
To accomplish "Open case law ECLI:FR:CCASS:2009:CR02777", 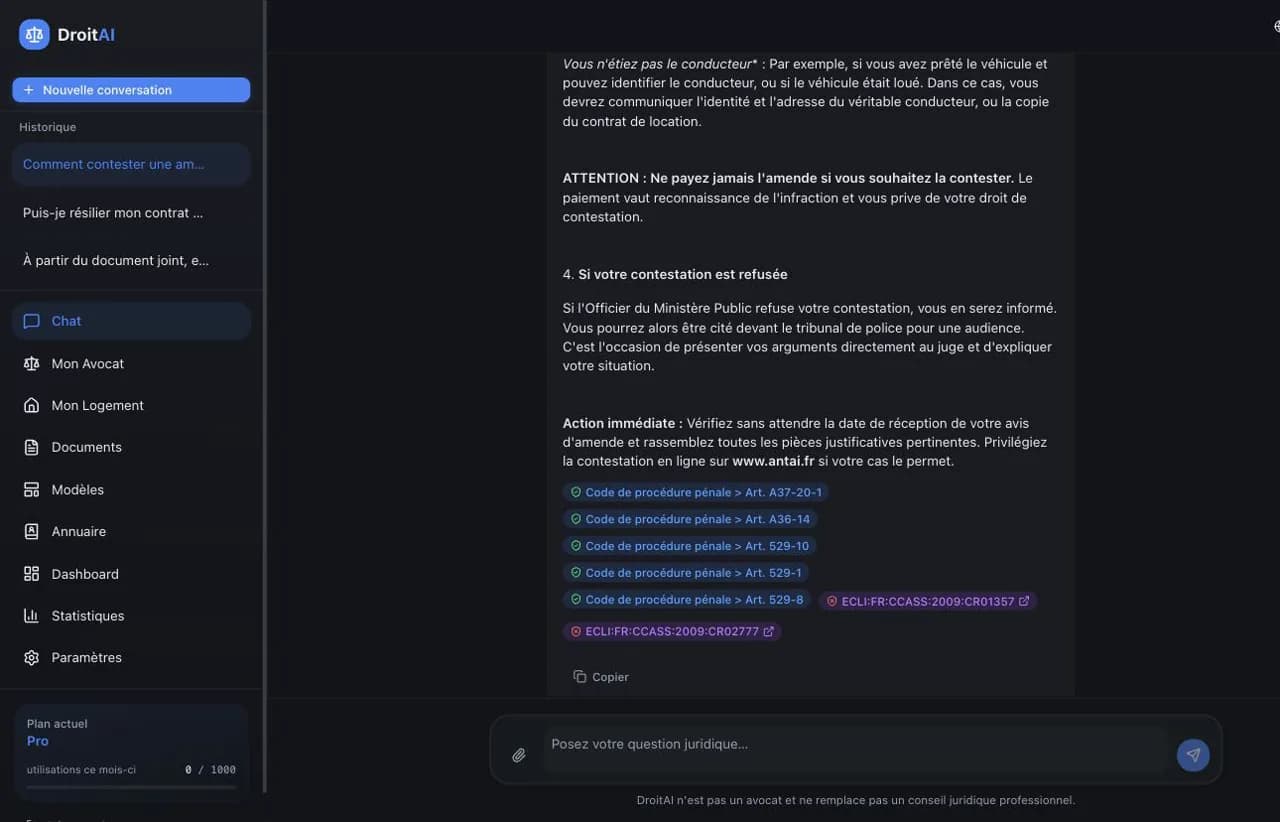I will (x=672, y=632).
